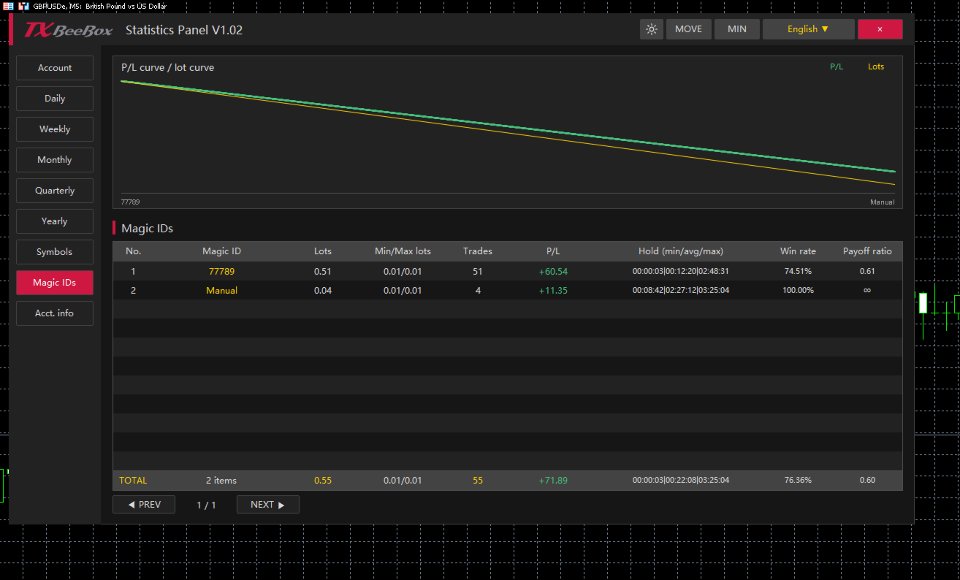Open the Yearly tab

54,221
